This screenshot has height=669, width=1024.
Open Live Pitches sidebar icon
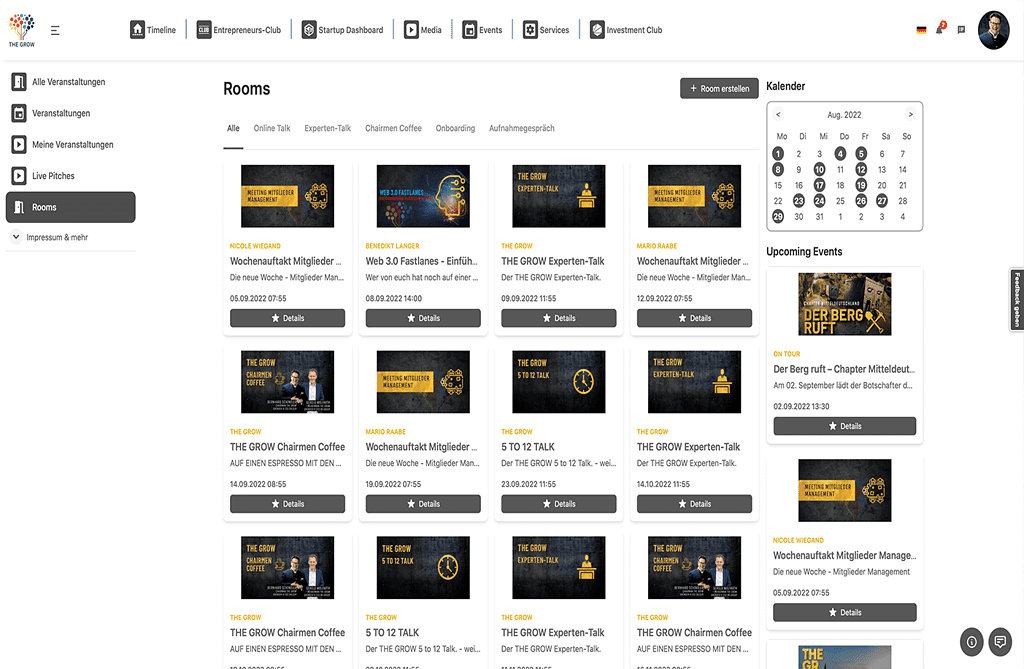coord(19,176)
